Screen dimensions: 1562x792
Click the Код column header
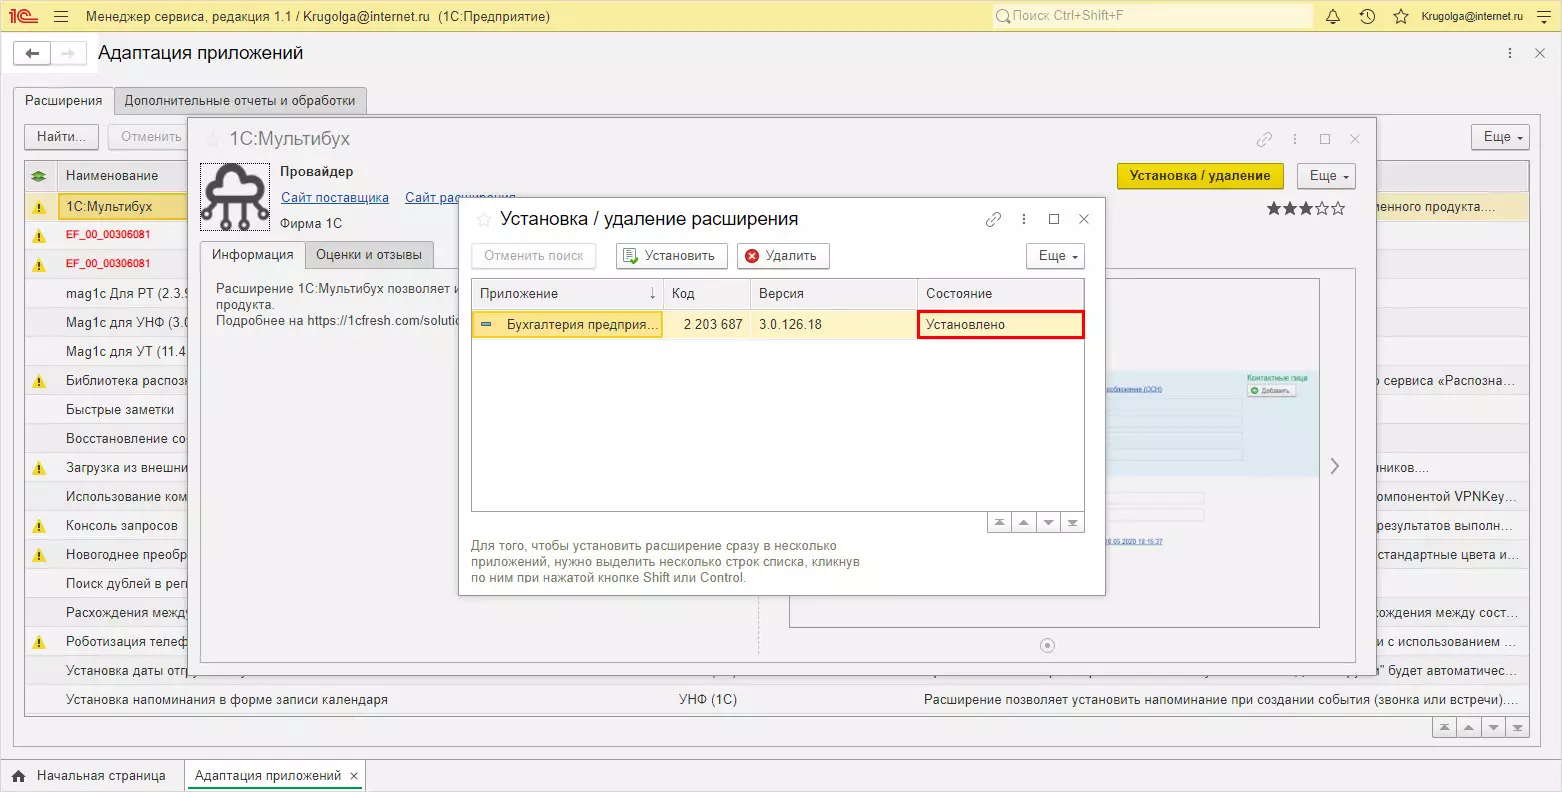707,294
